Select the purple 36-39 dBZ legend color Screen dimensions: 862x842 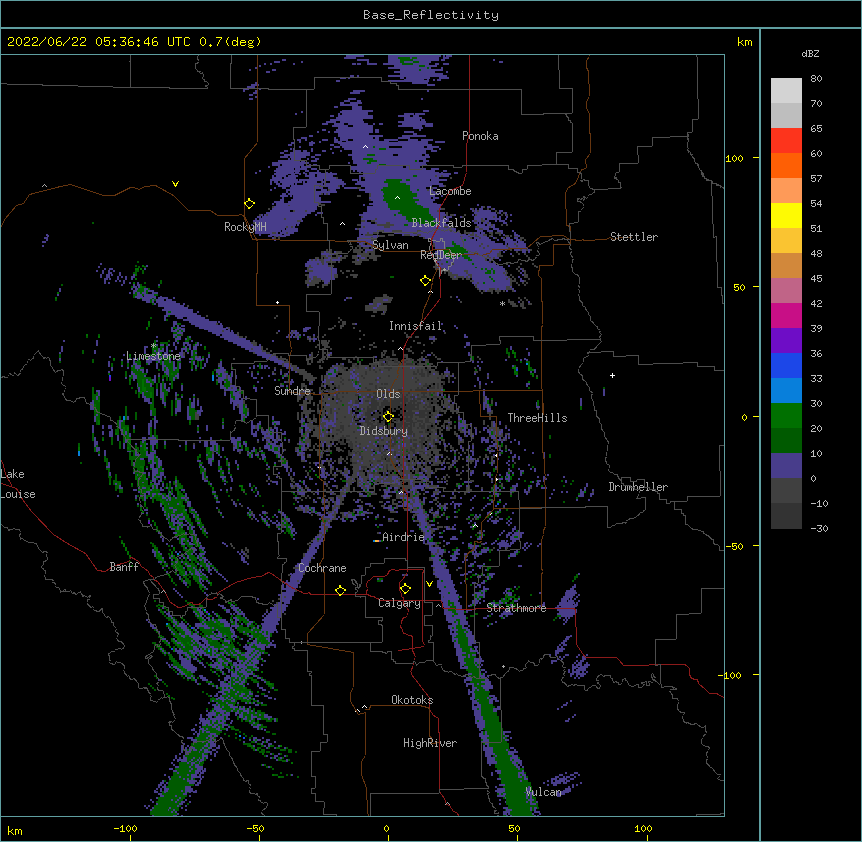click(786, 341)
